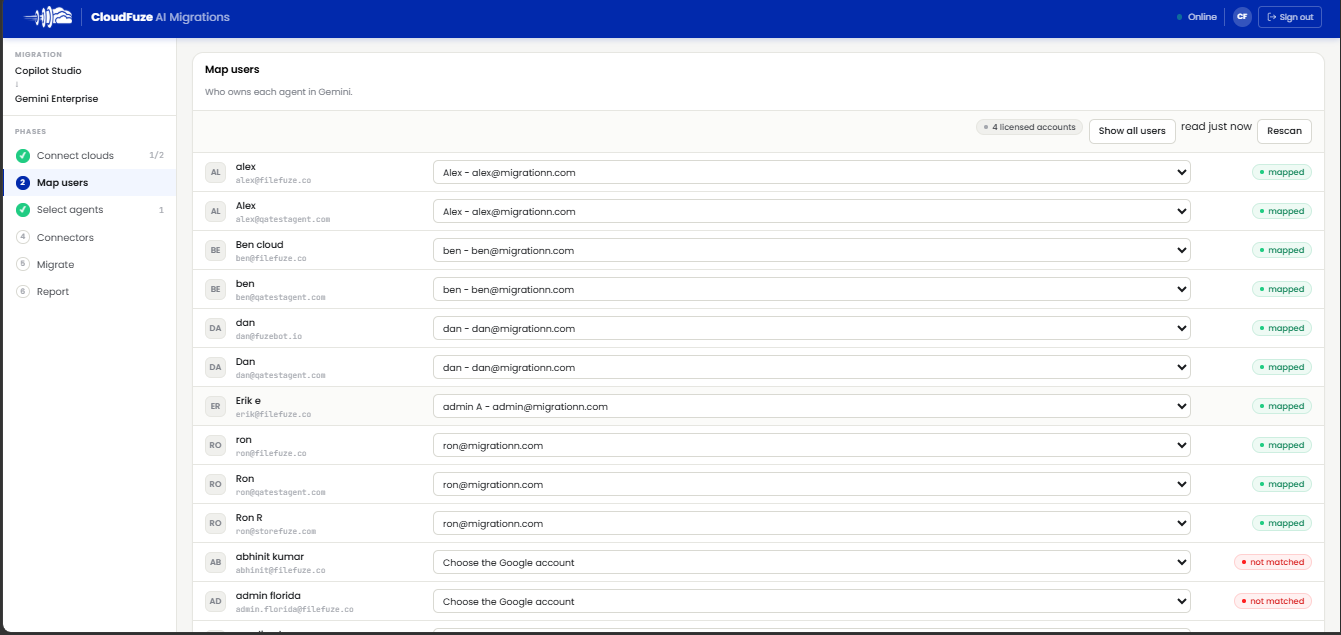Open the Select agents phase
The width and height of the screenshot is (1341, 635).
89,210
